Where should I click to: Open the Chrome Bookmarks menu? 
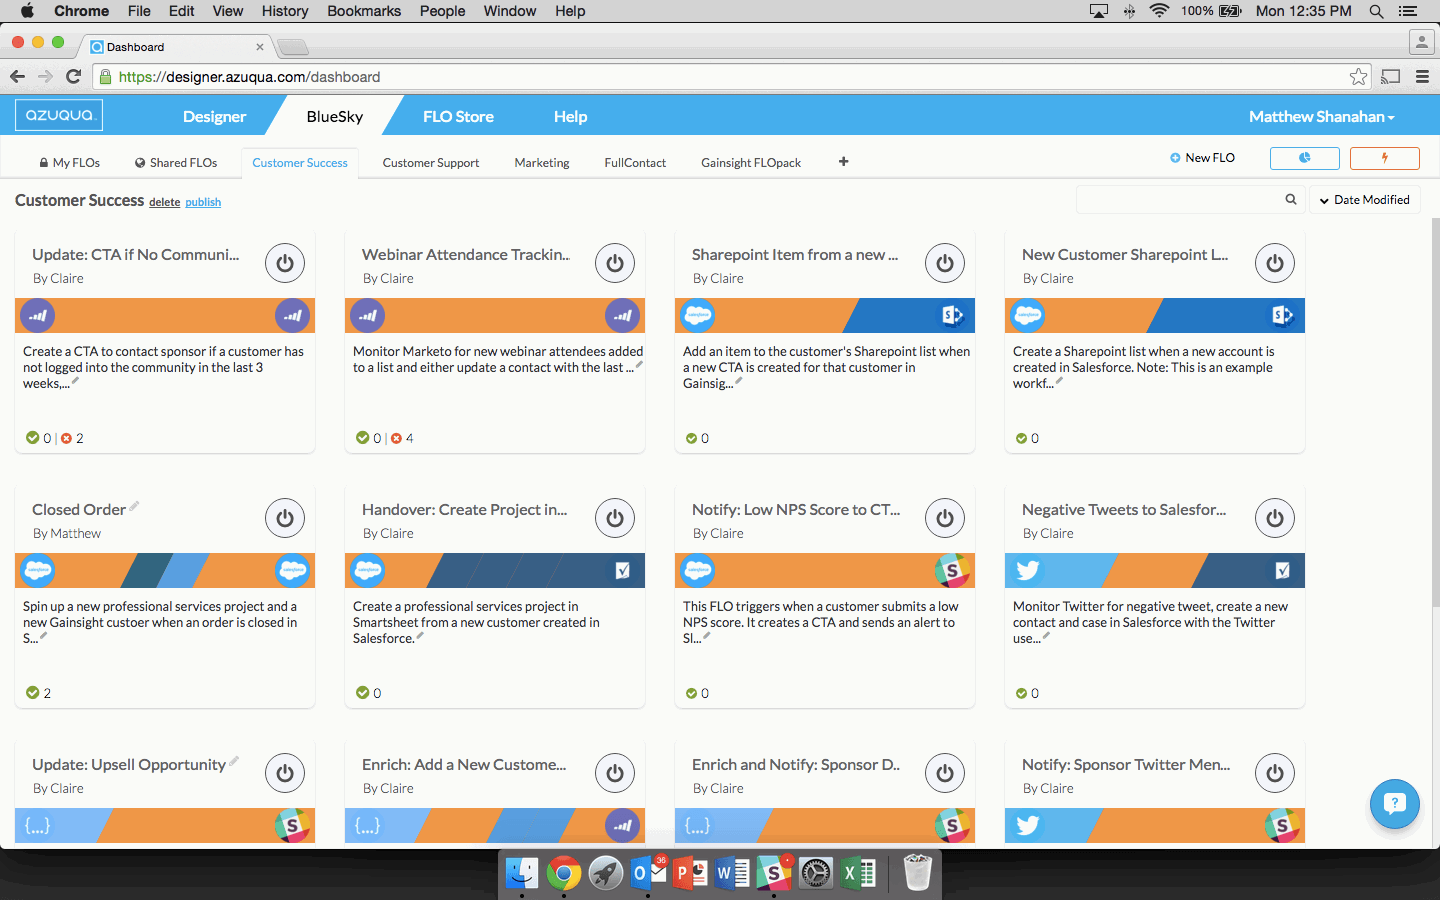click(x=364, y=11)
